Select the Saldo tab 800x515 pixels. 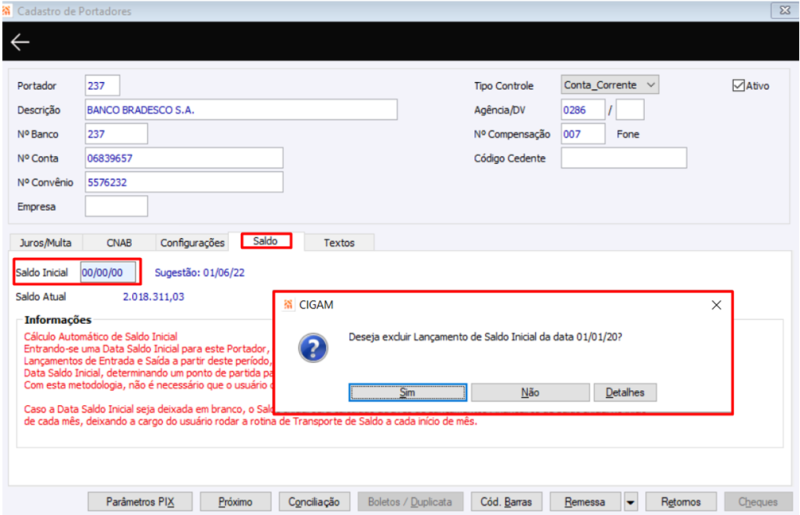pos(266,241)
